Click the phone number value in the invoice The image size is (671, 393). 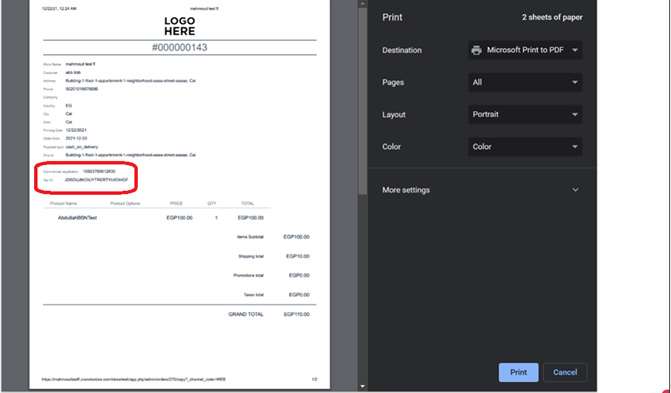click(82, 89)
